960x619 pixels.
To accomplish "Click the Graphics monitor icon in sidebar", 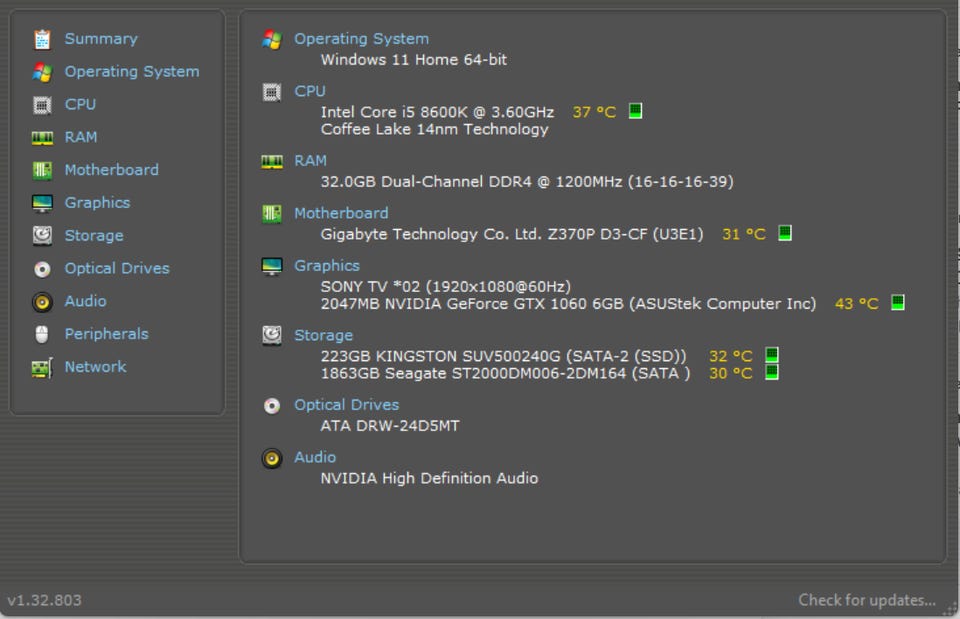I will click(42, 203).
